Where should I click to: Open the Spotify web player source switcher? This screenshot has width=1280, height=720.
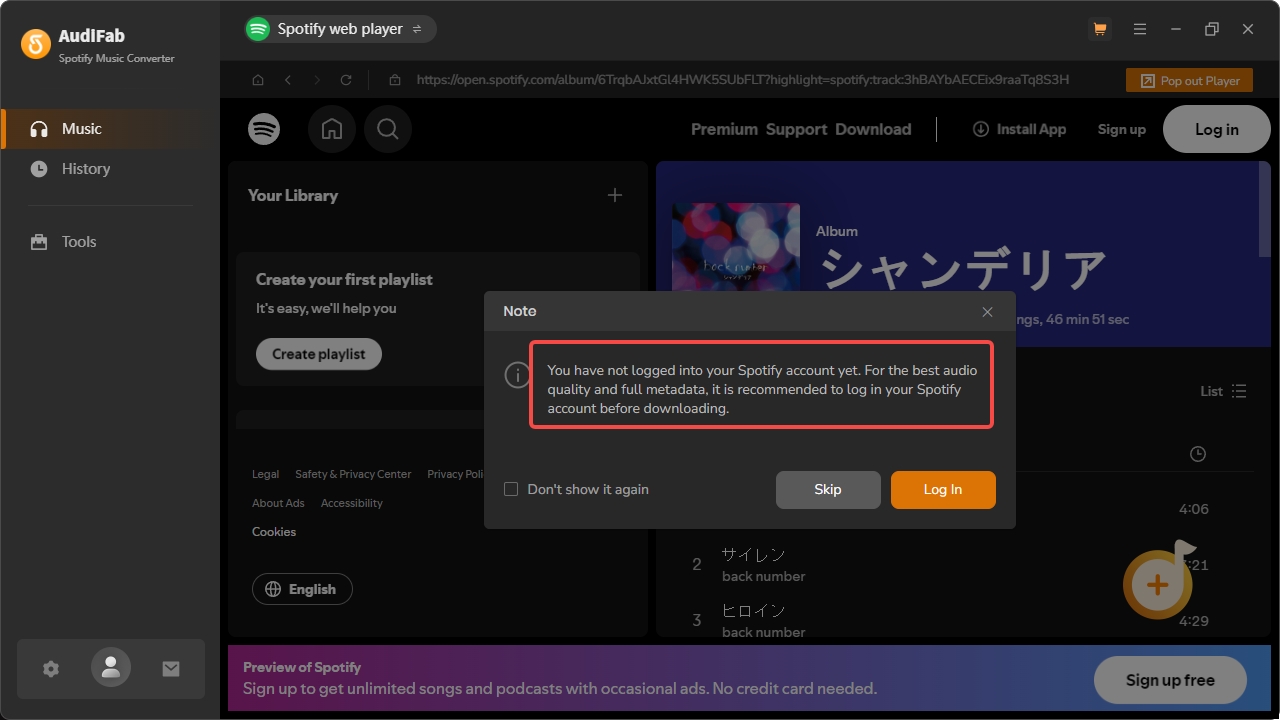point(339,29)
